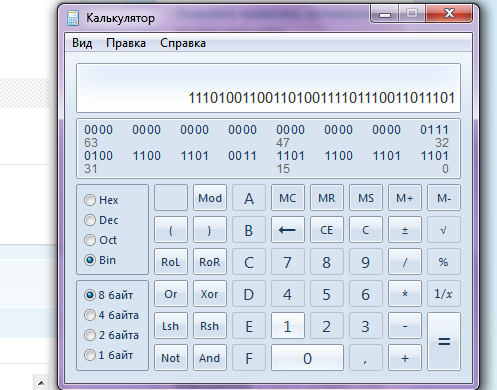
Task: Click the multiply asterisk button
Action: 405,294
